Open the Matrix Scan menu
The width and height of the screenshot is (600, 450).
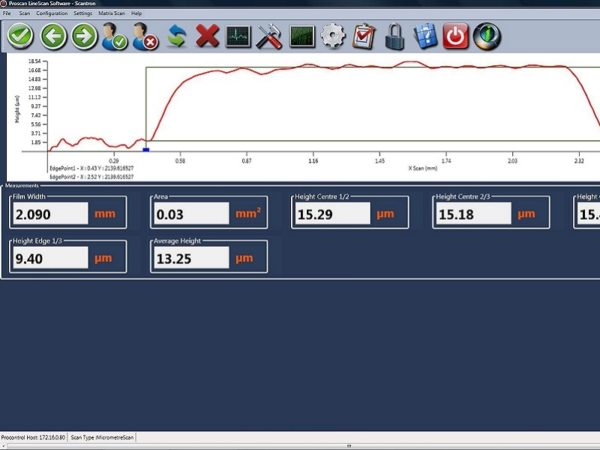pos(111,13)
